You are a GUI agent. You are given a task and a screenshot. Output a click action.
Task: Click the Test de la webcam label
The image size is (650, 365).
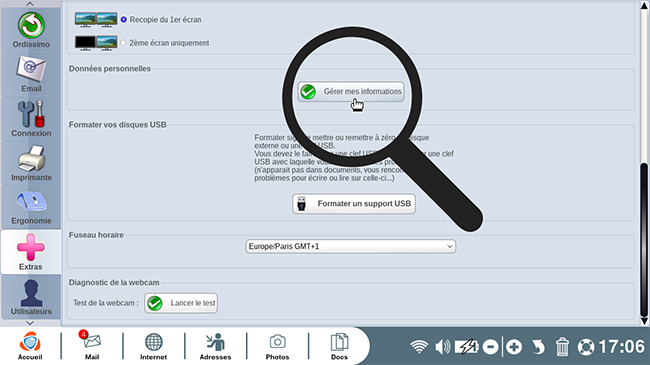[x=106, y=303]
